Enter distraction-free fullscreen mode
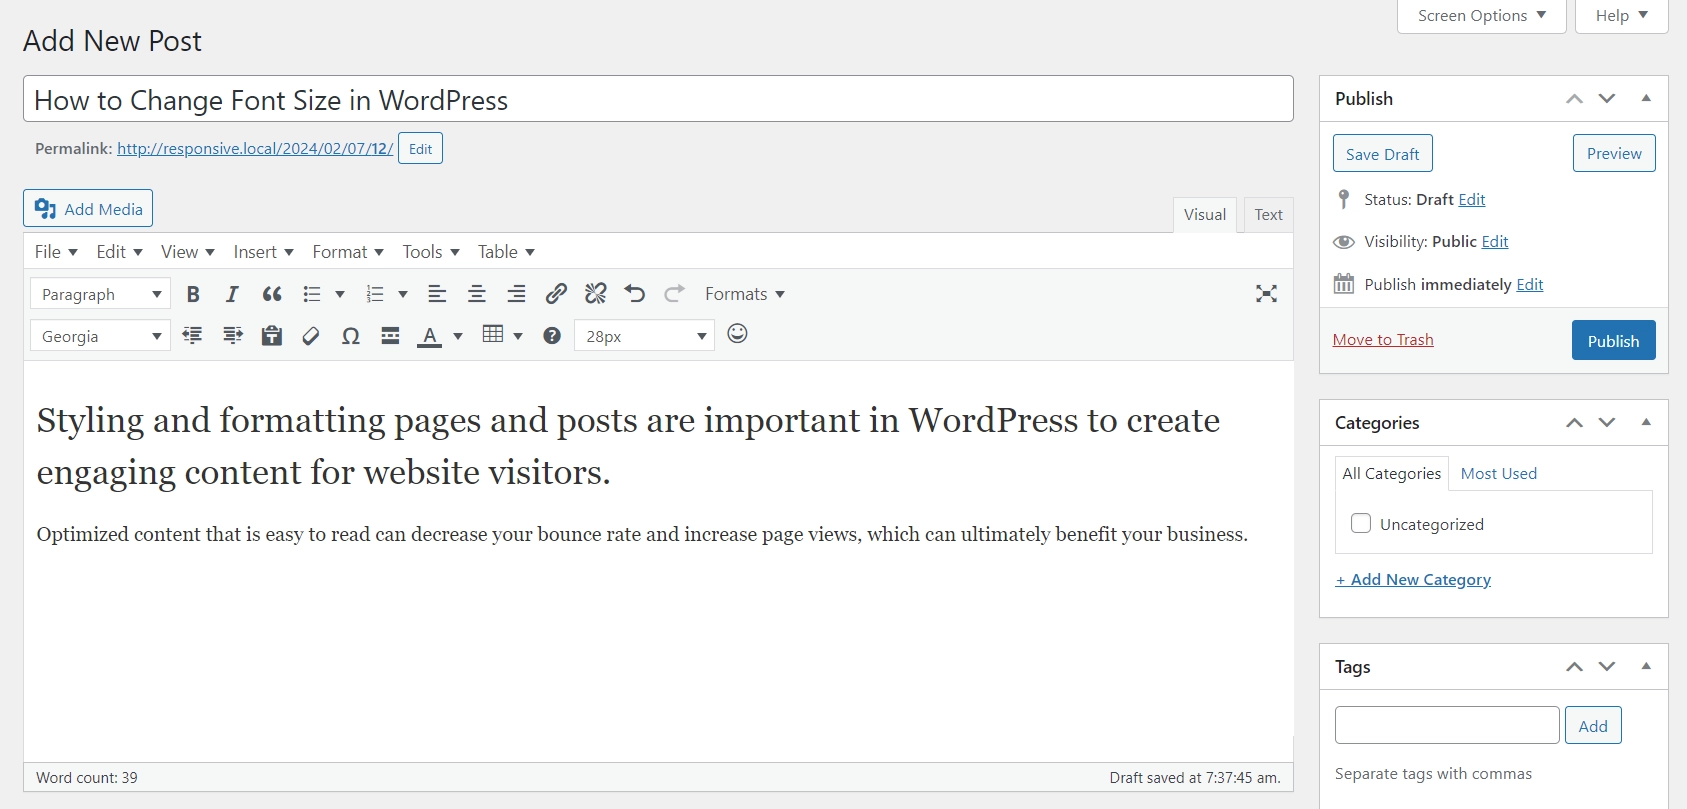1687x809 pixels. click(1267, 294)
